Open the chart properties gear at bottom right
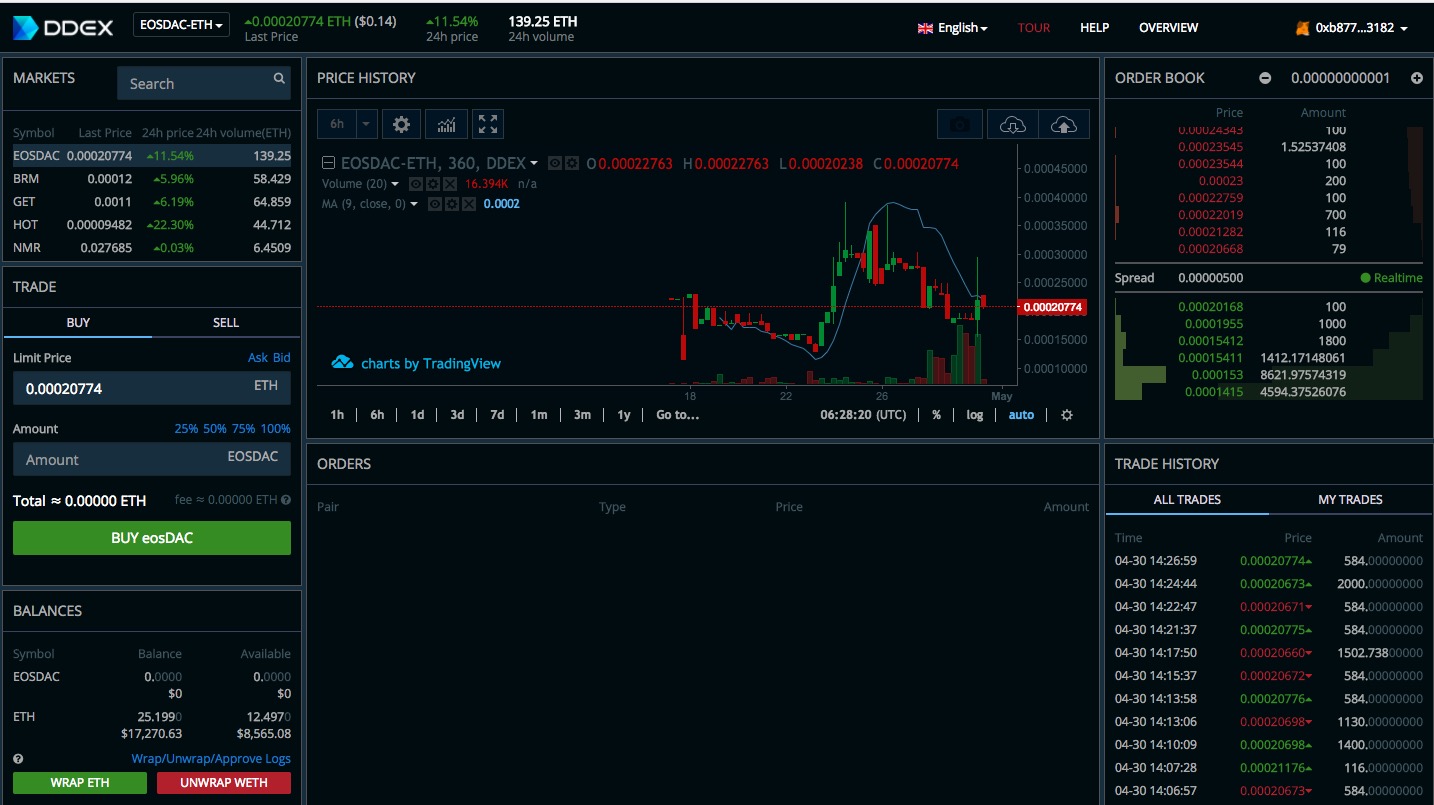 [x=1067, y=415]
